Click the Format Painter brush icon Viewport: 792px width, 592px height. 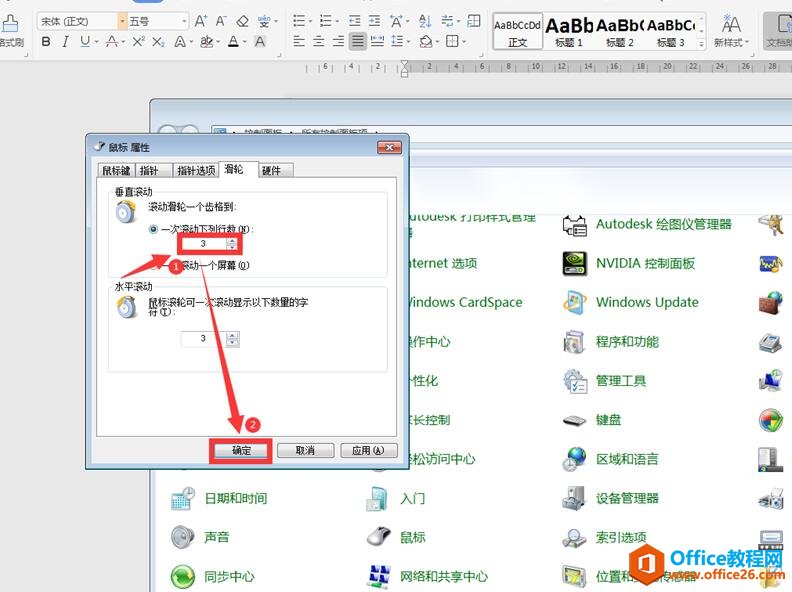coord(10,23)
